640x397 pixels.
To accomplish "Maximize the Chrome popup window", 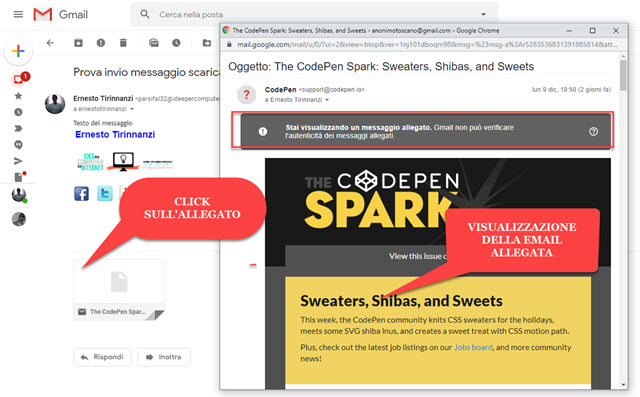I will click(x=593, y=31).
